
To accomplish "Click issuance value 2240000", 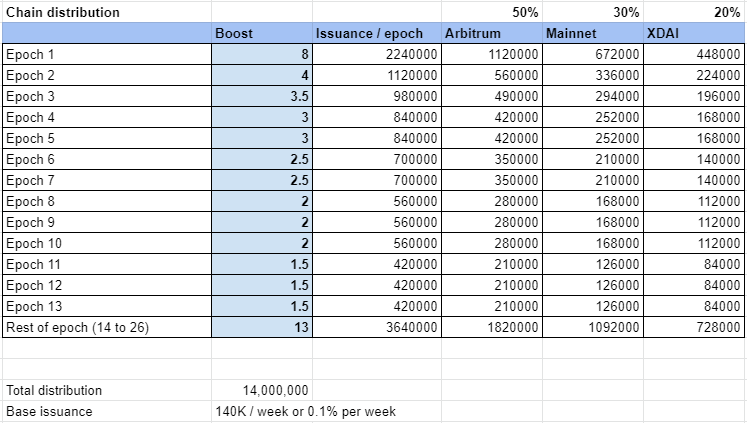I will click(x=377, y=54).
